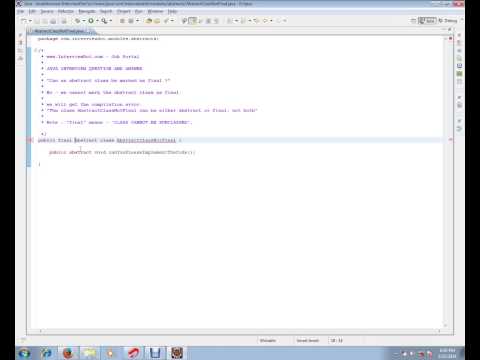Open Windows Explorer folder on taskbar
Screen dimensions: 480x360
(89, 353)
